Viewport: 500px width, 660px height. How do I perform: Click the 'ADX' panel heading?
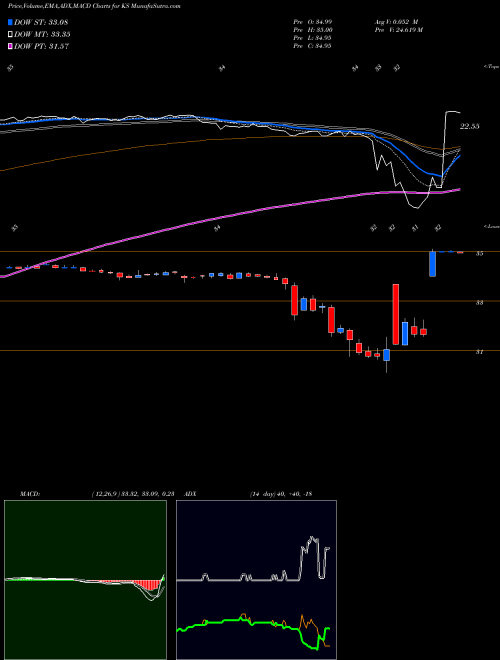point(190,494)
